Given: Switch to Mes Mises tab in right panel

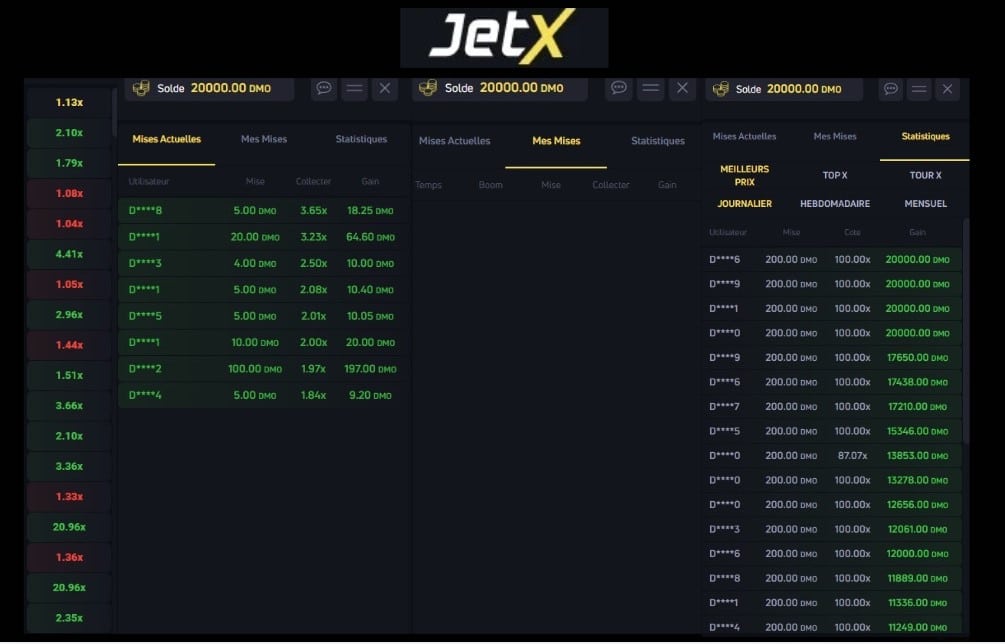Looking at the screenshot, I should (x=835, y=136).
